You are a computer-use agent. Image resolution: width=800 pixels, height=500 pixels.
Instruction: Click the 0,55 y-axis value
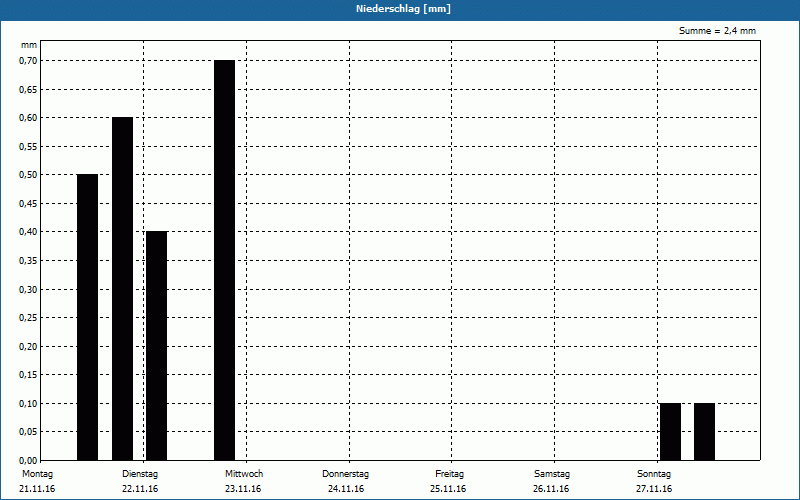[28, 146]
